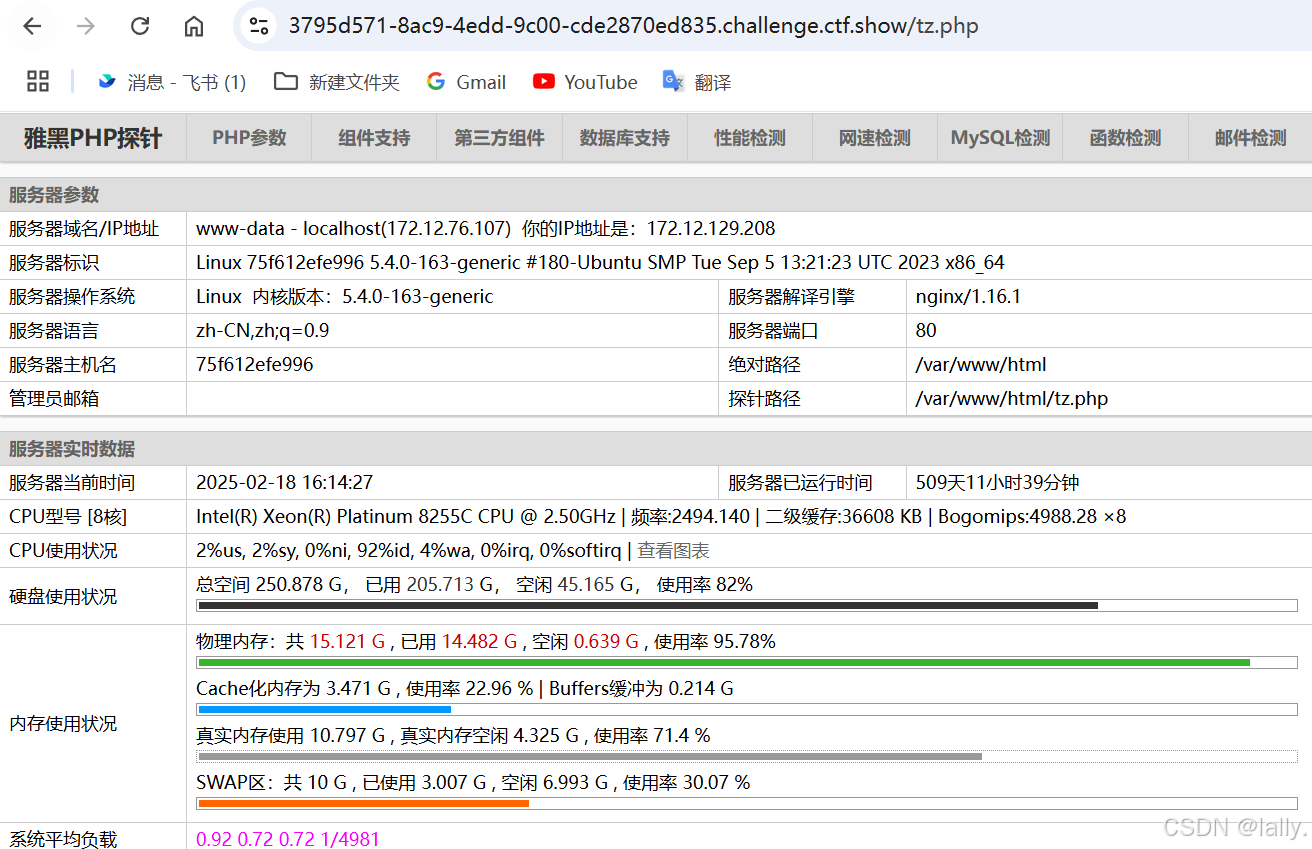This screenshot has width=1312, height=849.
Task: Open the apps grid bookmark icon
Action: click(x=38, y=82)
